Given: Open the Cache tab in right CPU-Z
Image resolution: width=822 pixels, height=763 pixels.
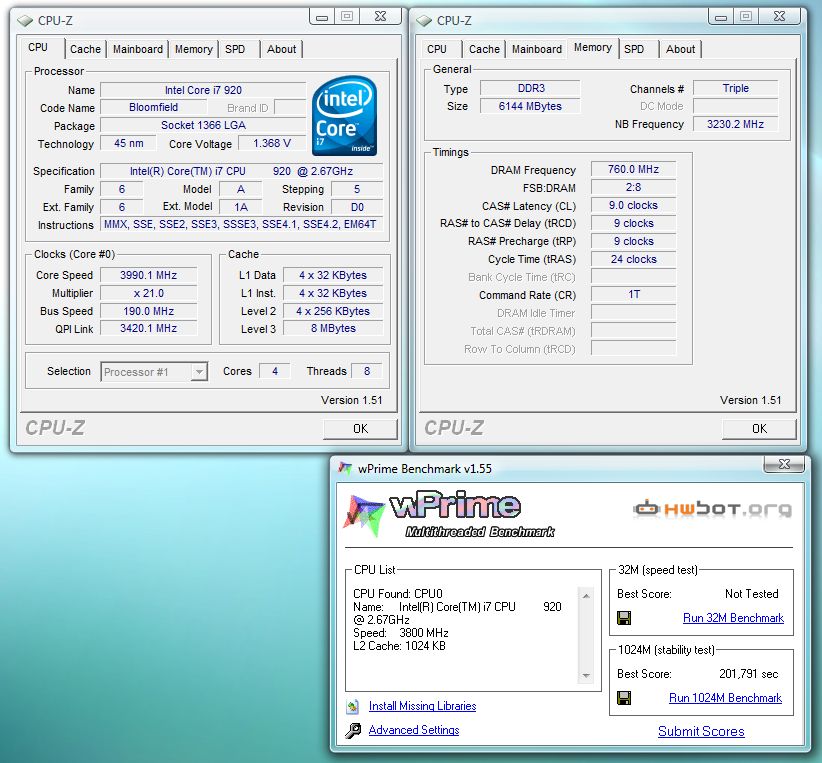Looking at the screenshot, I should point(484,49).
